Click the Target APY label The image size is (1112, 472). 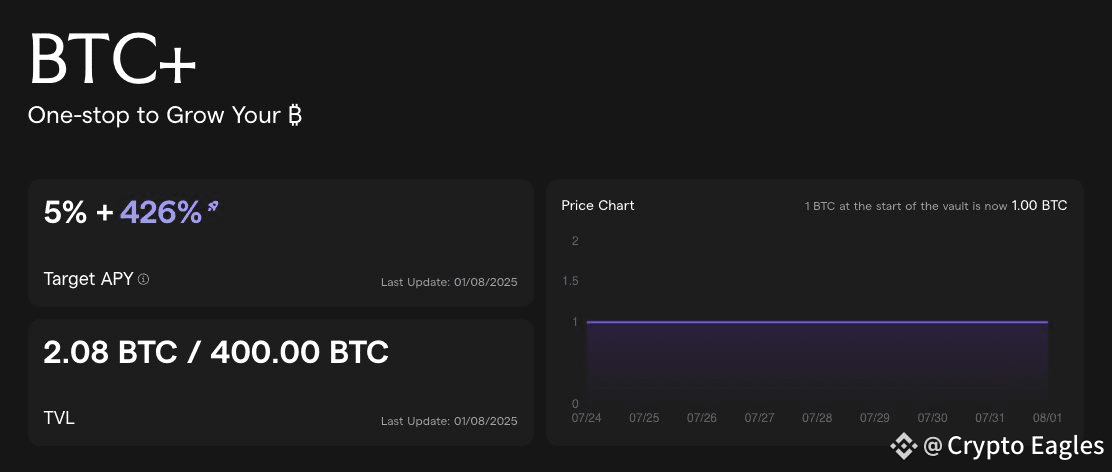[x=89, y=279]
